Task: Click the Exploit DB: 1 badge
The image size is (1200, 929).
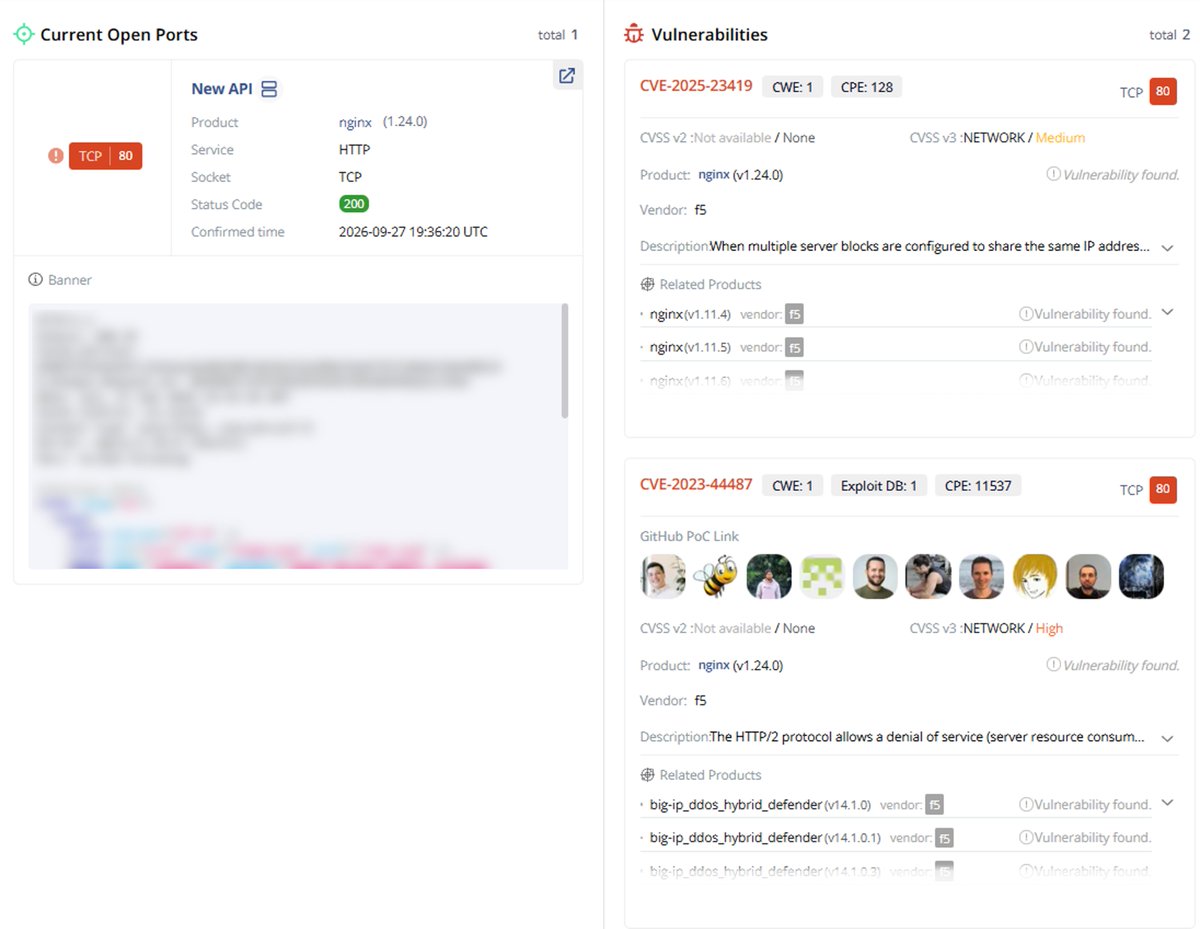Action: coord(879,486)
